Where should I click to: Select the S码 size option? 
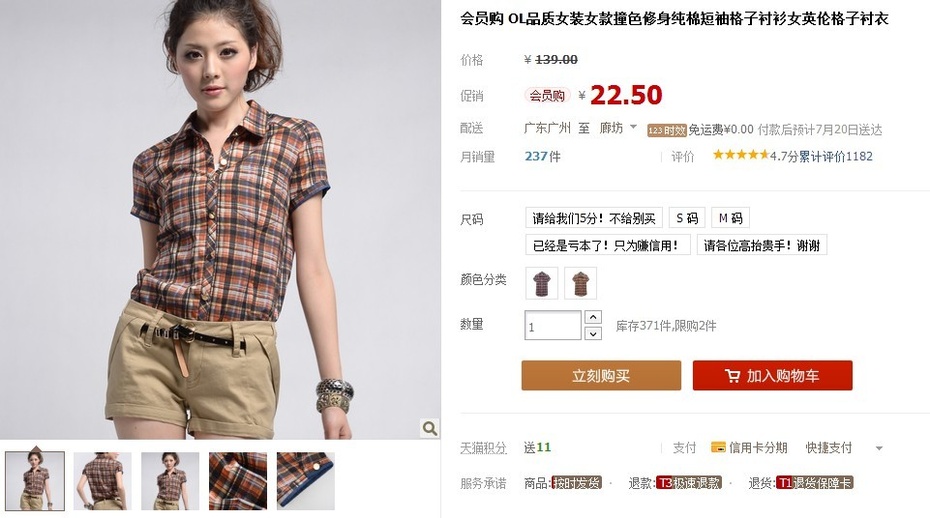[x=687, y=218]
